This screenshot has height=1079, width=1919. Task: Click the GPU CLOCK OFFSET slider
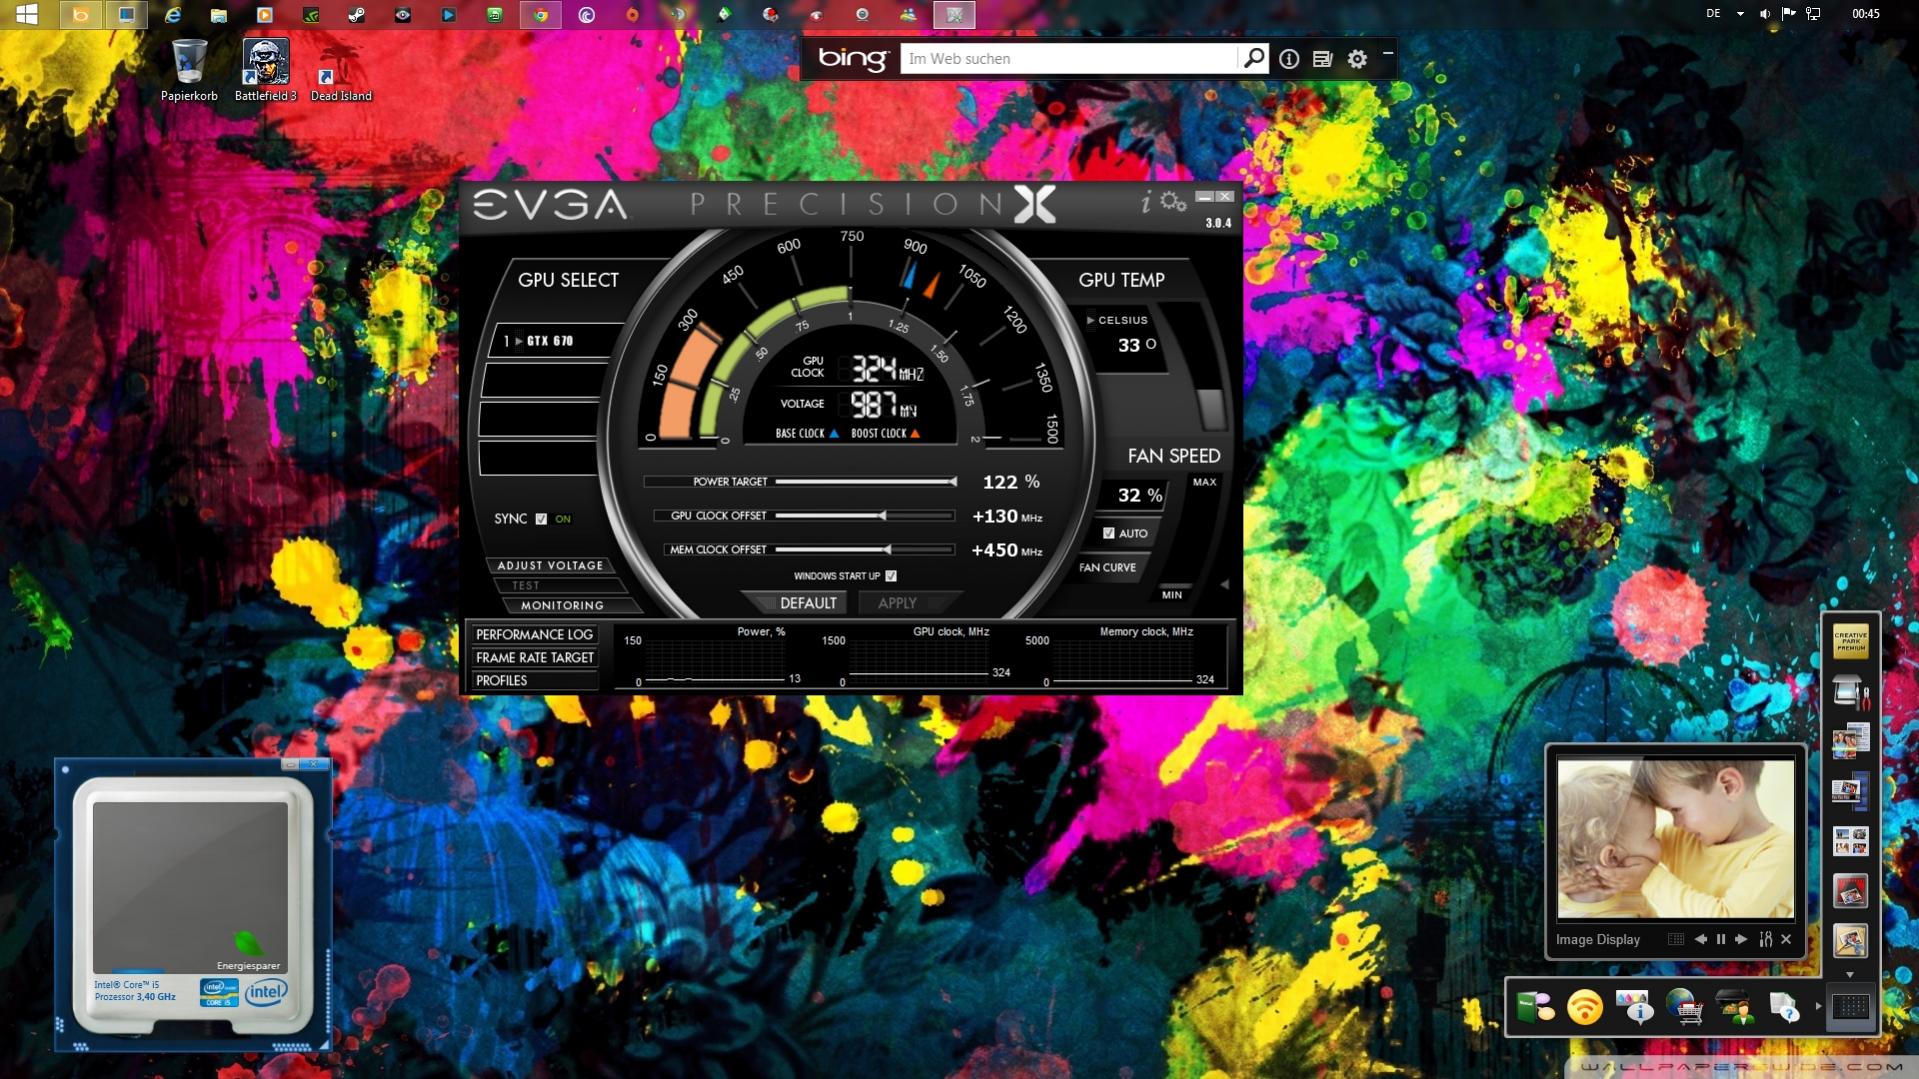[x=866, y=516]
